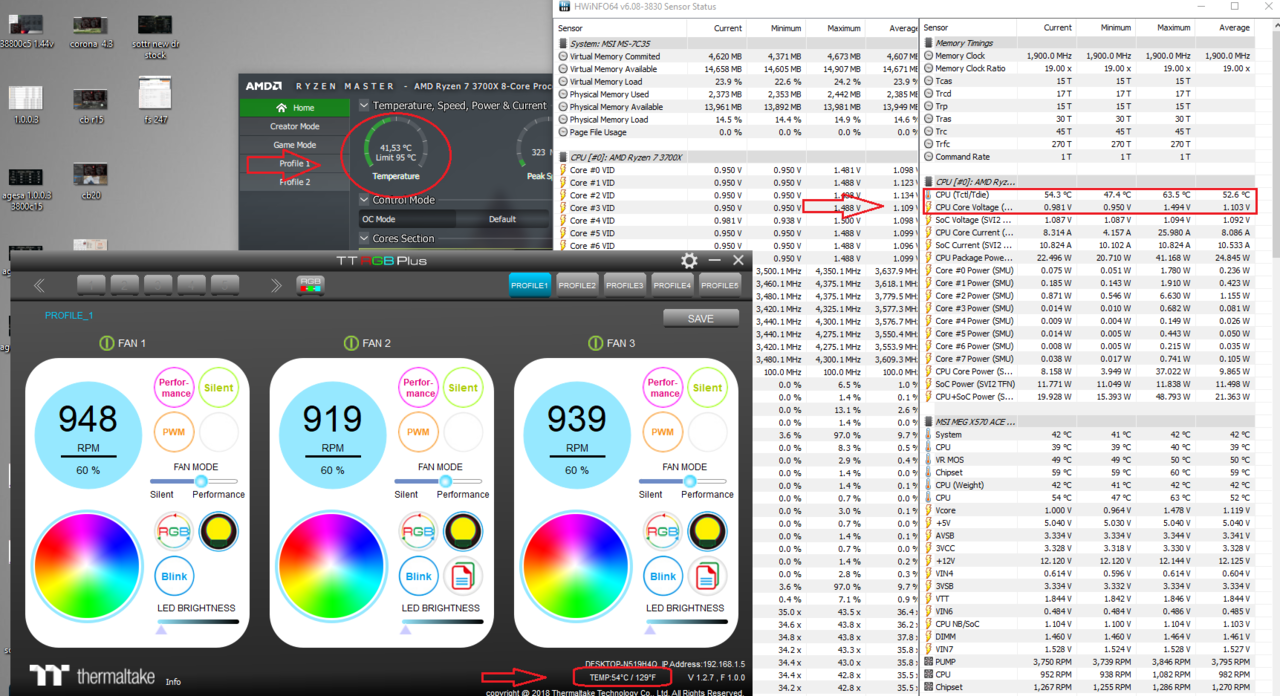Go to next controller page arrow in TT RGB Plus
The width and height of the screenshot is (1280, 696).
tap(276, 286)
